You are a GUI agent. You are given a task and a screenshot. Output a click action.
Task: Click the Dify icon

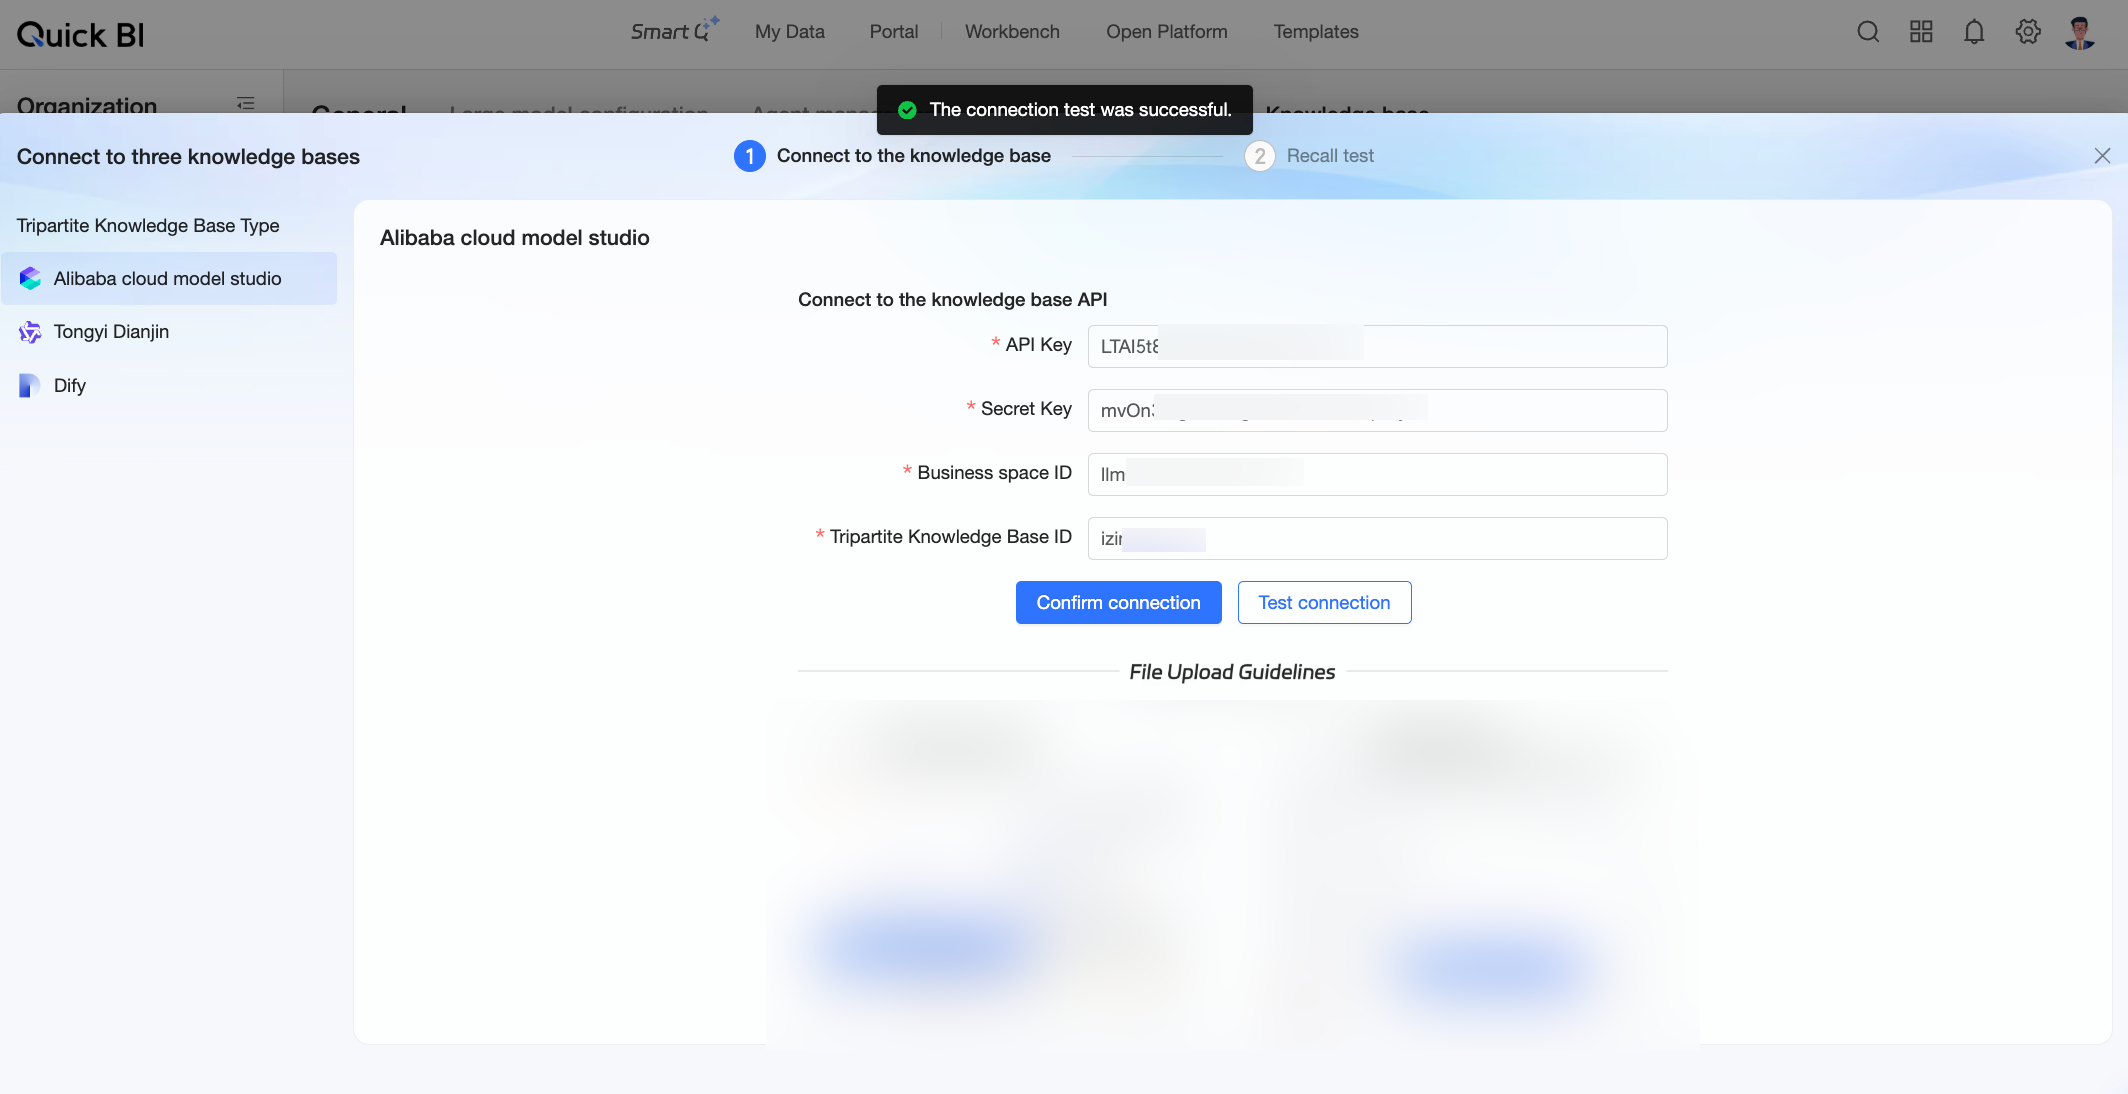tap(30, 386)
